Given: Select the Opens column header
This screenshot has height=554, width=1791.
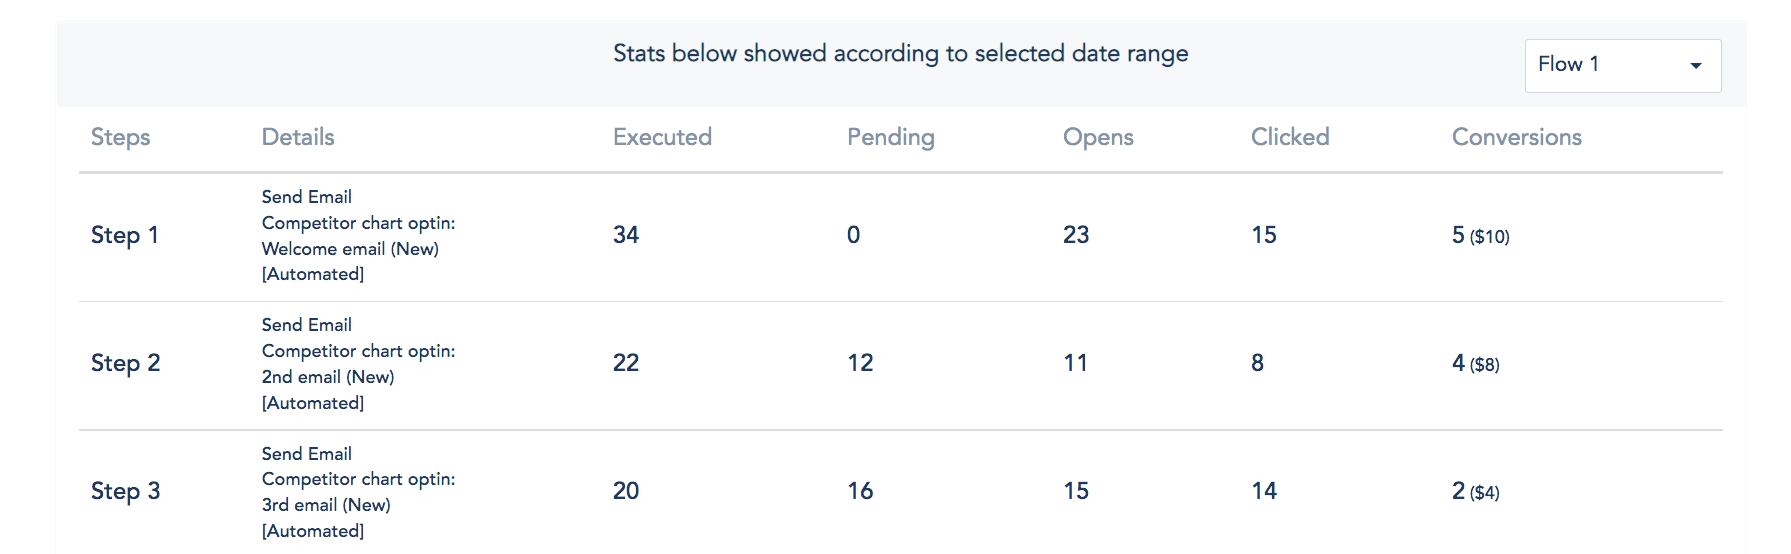Looking at the screenshot, I should (1098, 138).
